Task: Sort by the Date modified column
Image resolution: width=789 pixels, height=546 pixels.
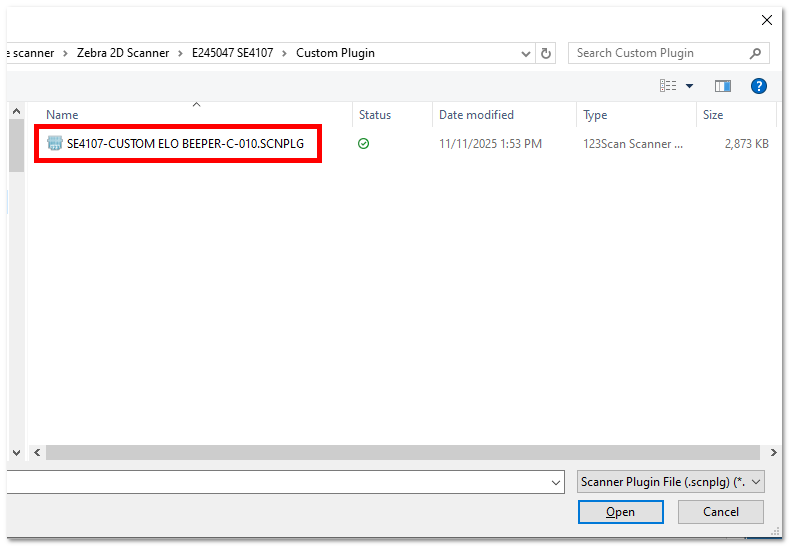Action: [x=476, y=115]
